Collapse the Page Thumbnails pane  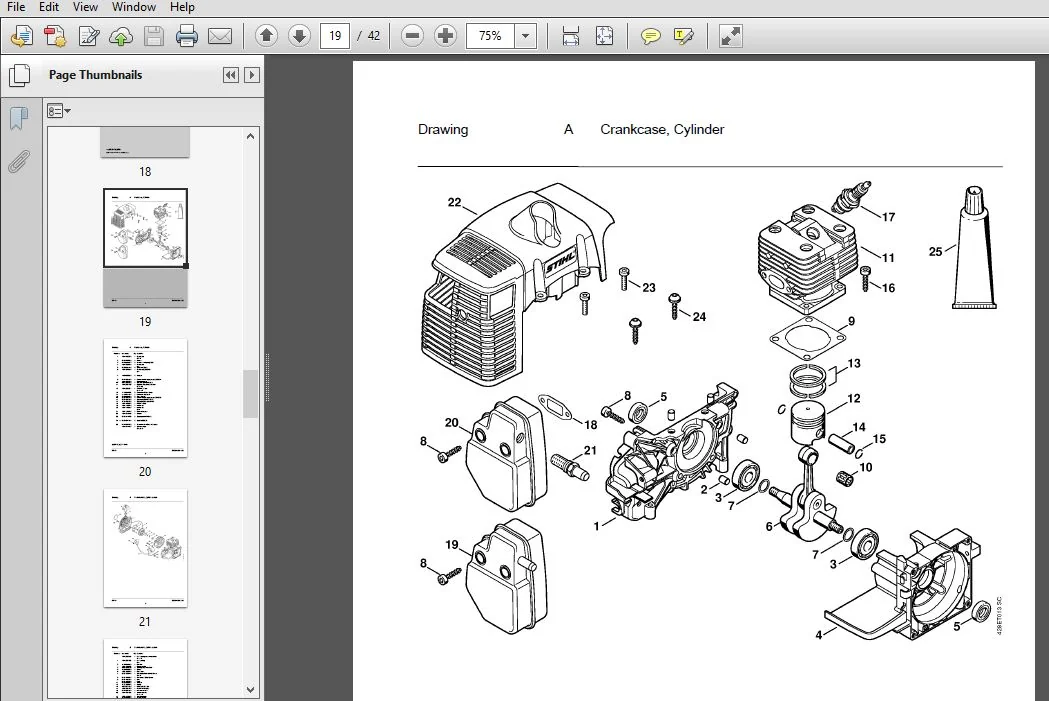click(231, 75)
